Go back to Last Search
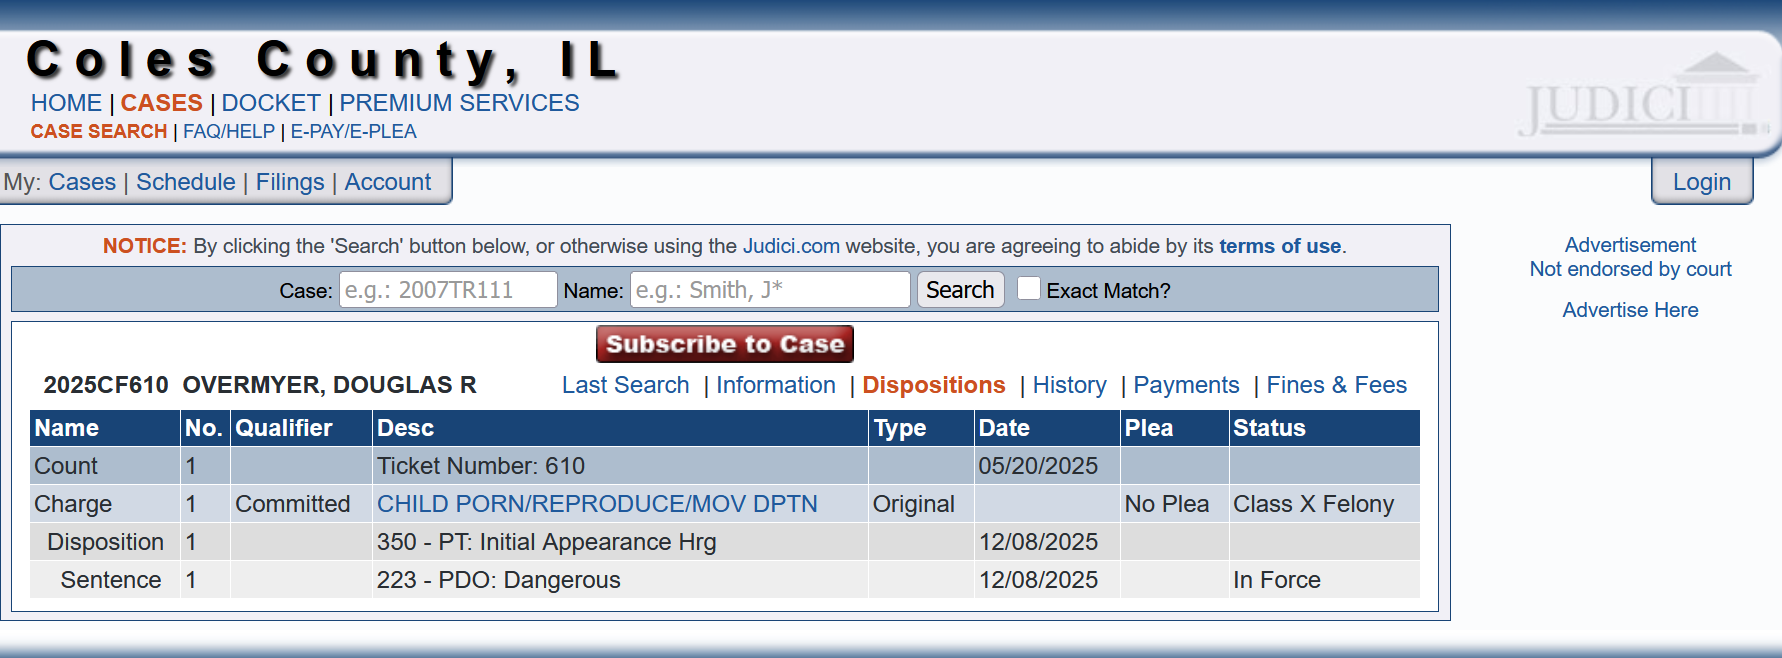1782x658 pixels. tap(625, 385)
